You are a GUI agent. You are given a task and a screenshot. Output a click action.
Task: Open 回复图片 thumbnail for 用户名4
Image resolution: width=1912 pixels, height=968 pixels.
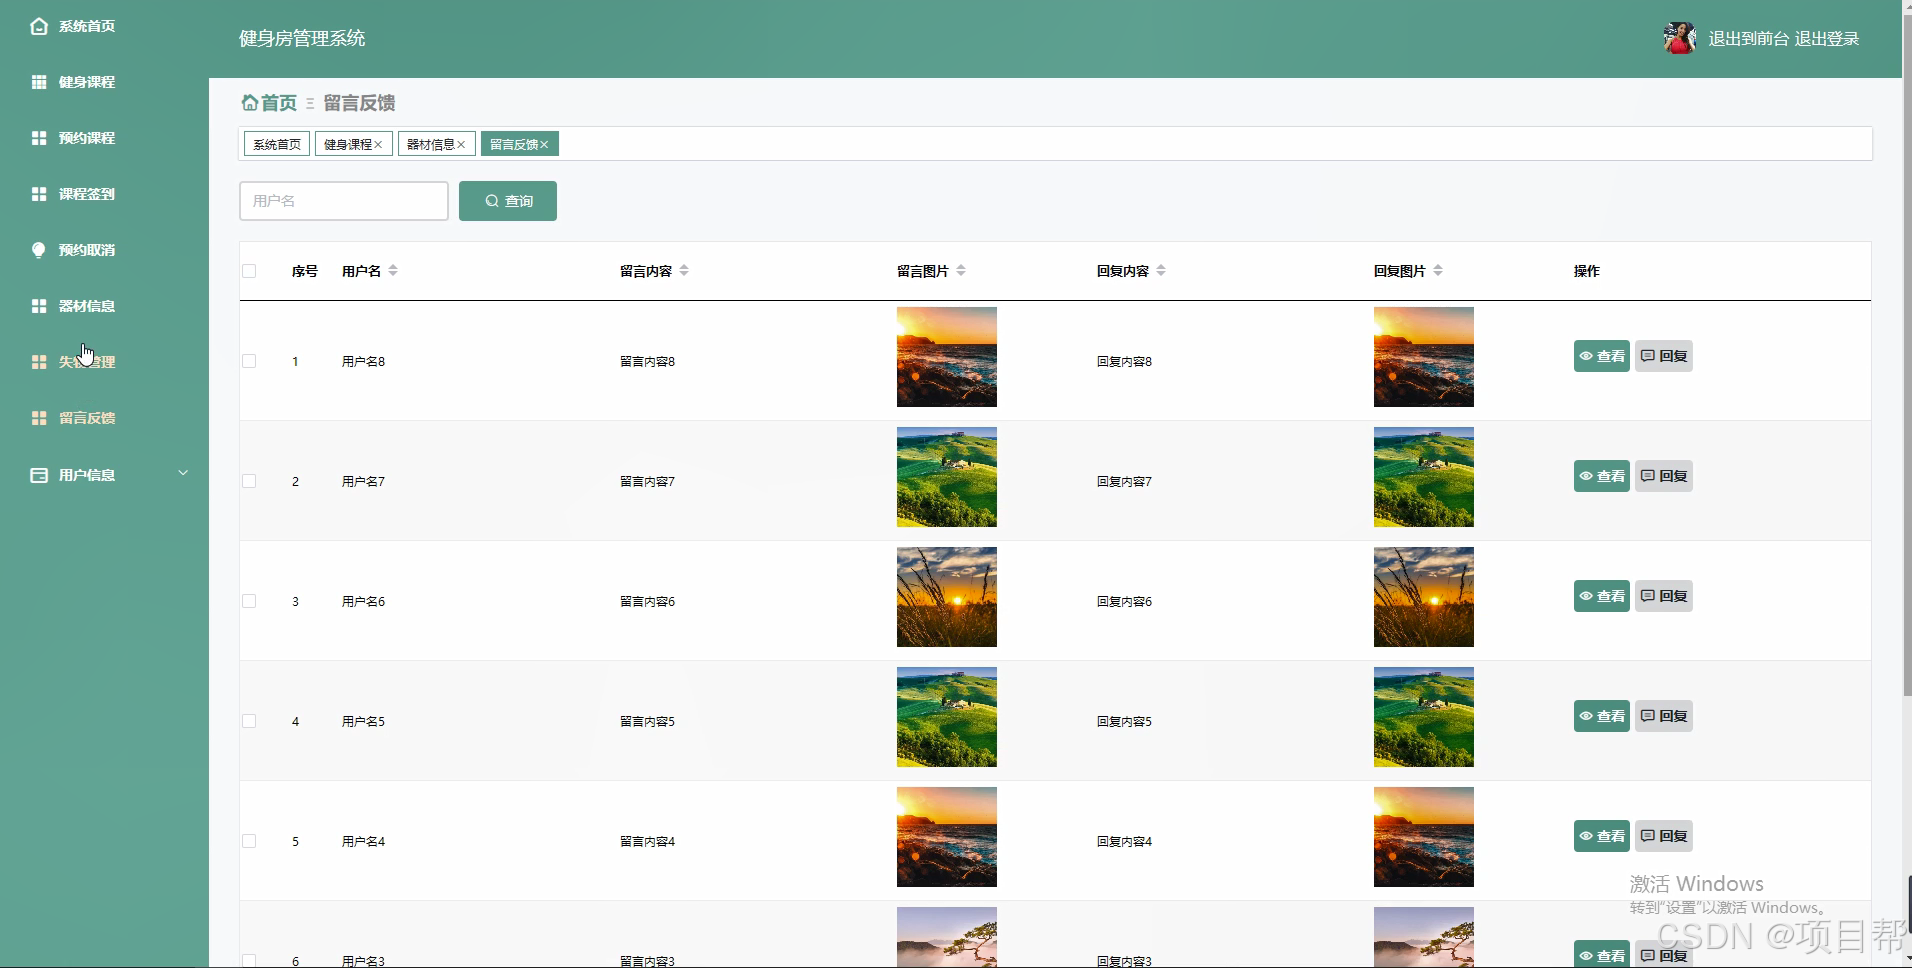pos(1424,837)
